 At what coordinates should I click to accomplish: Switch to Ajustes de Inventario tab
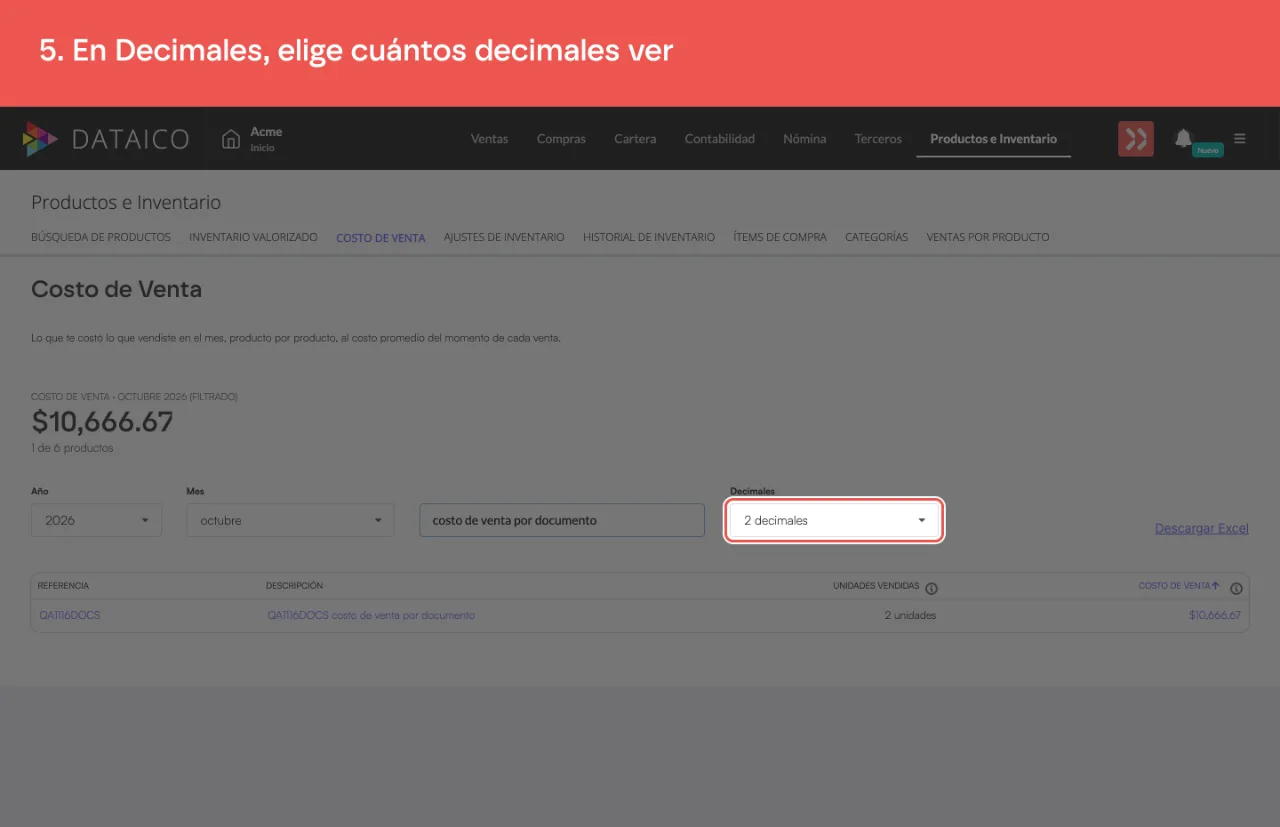(504, 237)
